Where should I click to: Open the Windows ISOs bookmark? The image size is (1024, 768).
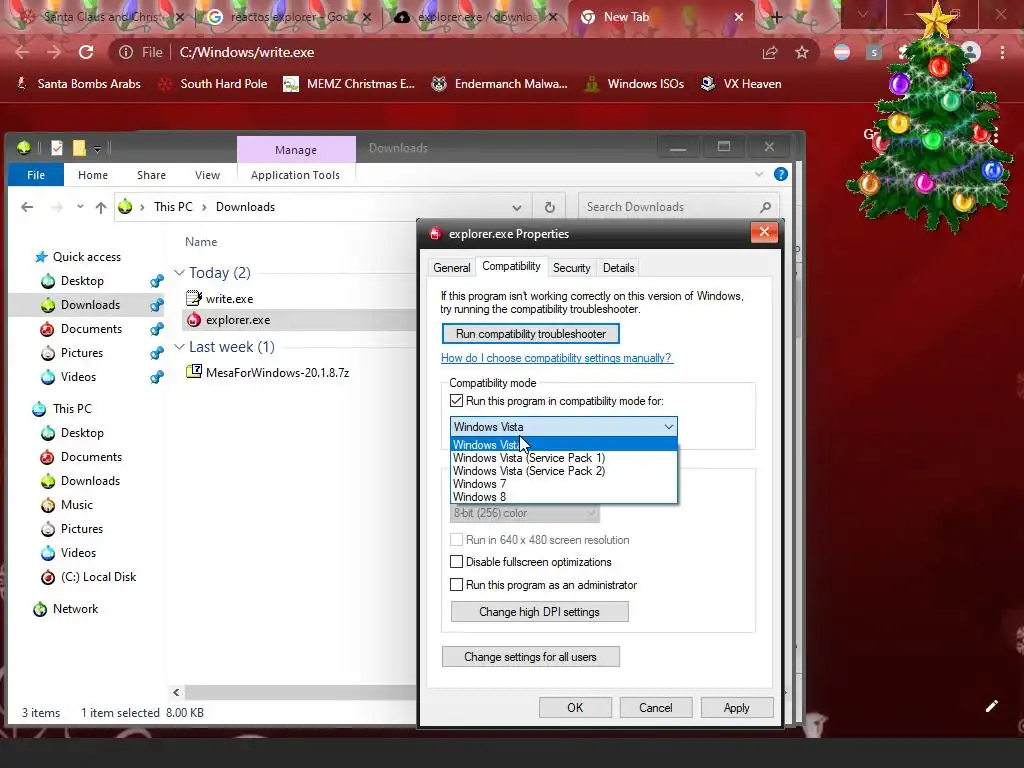634,84
